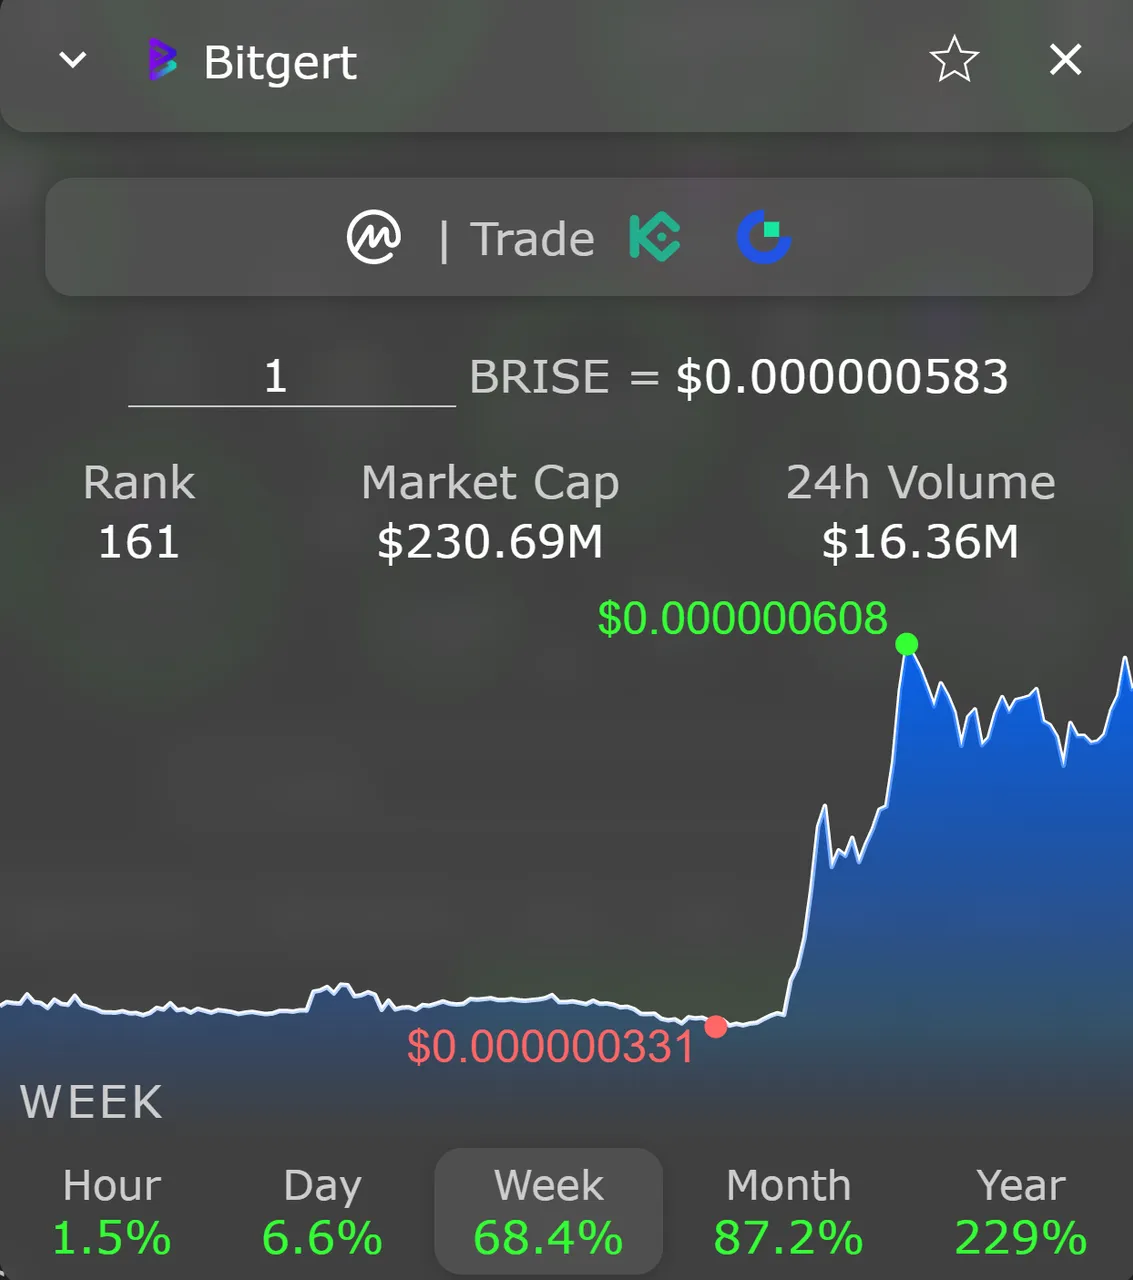Select the Week timeframe tab

(x=548, y=1212)
